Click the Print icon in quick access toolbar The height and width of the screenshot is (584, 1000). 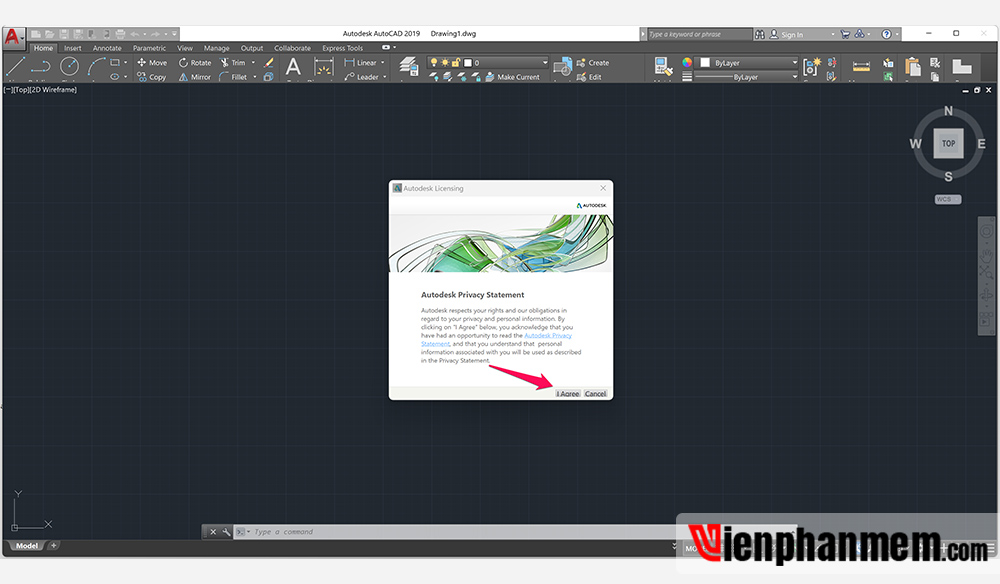(120, 34)
